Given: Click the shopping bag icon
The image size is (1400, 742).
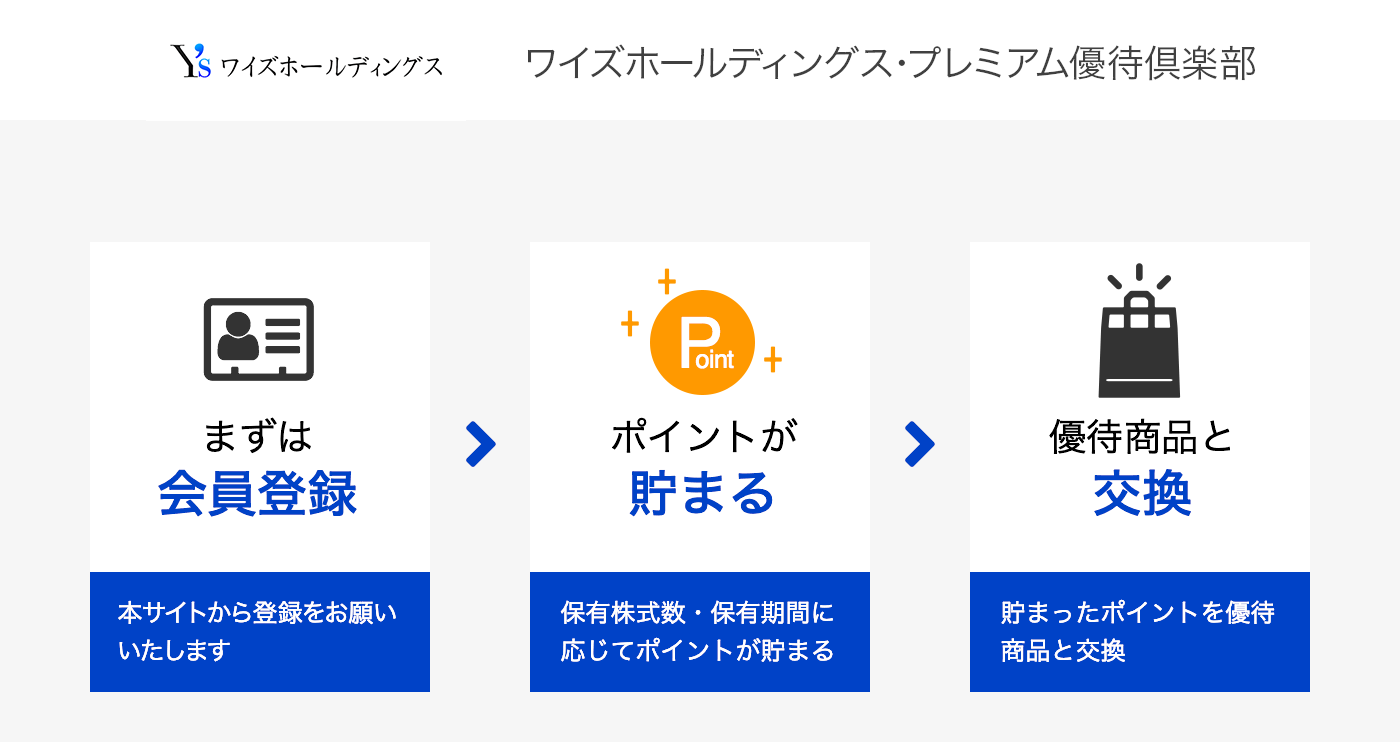Looking at the screenshot, I should pos(1139,331).
